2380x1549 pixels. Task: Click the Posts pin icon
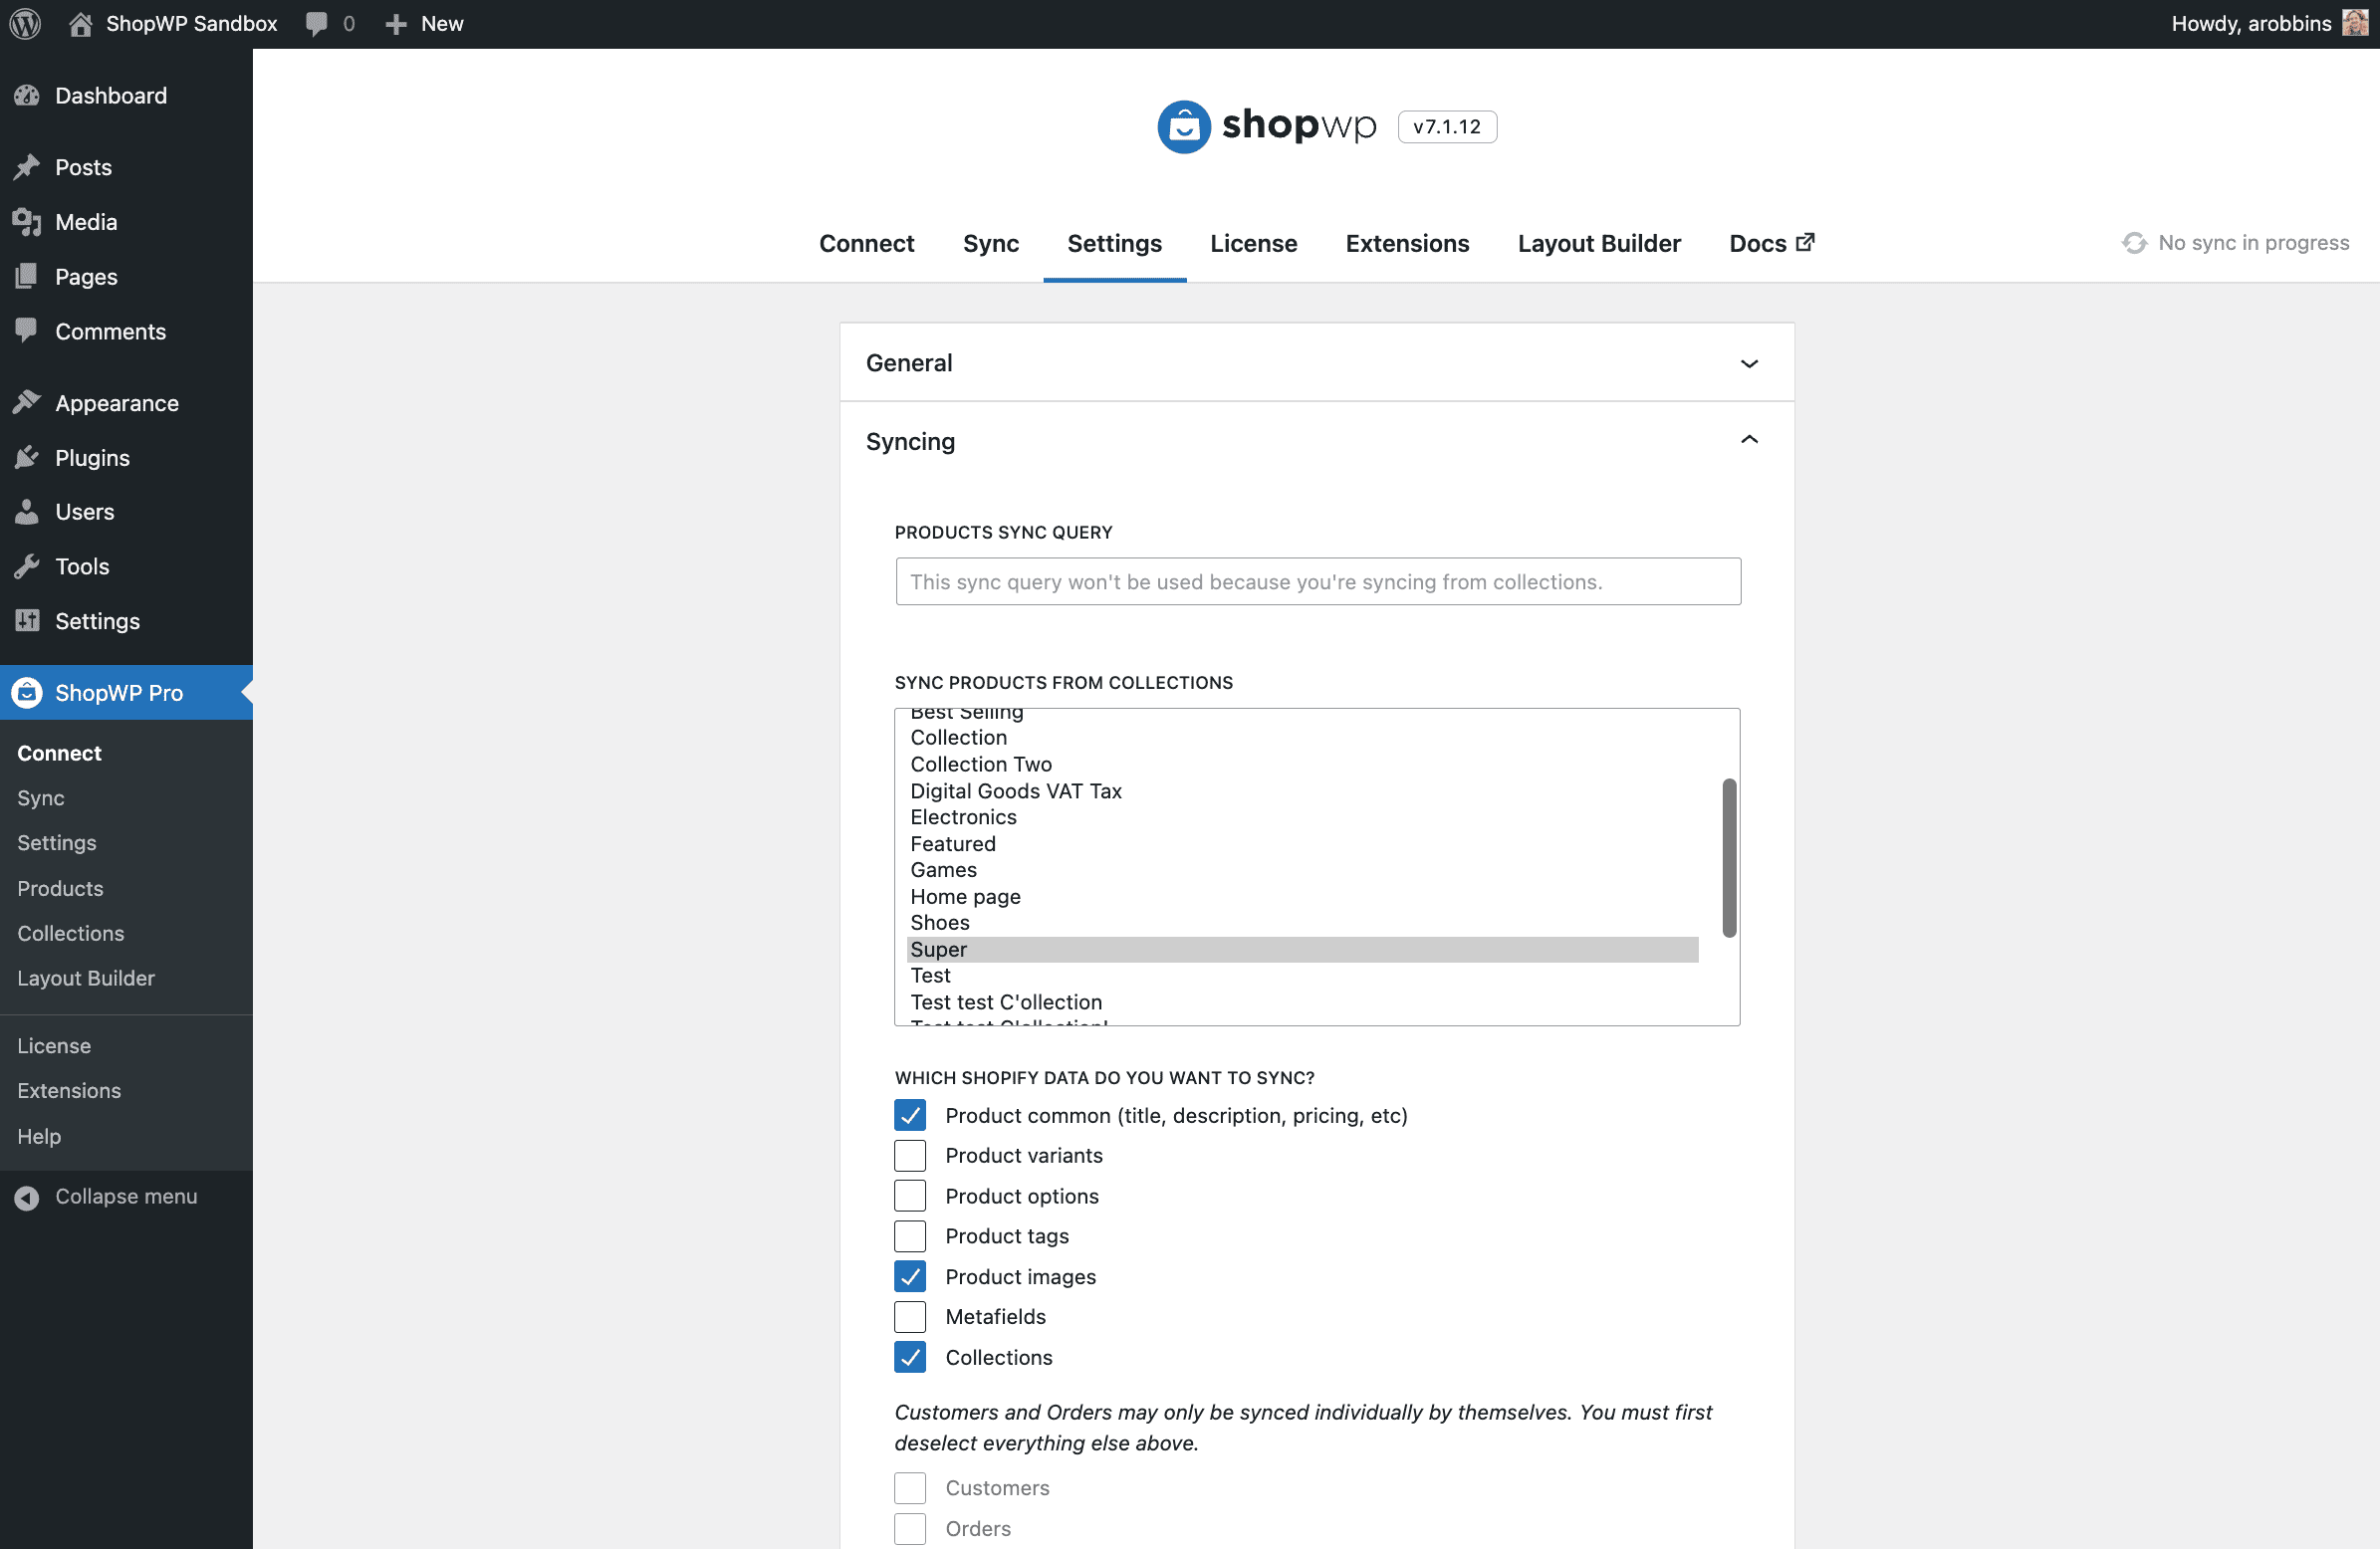[27, 167]
